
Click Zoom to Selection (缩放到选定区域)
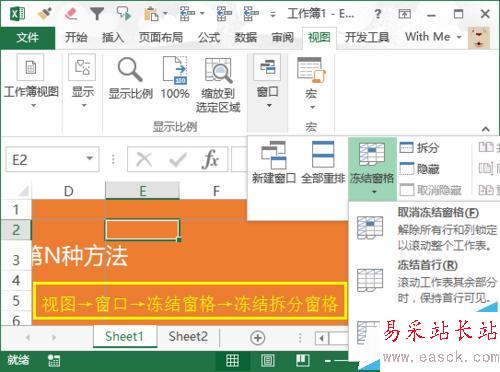pos(218,85)
